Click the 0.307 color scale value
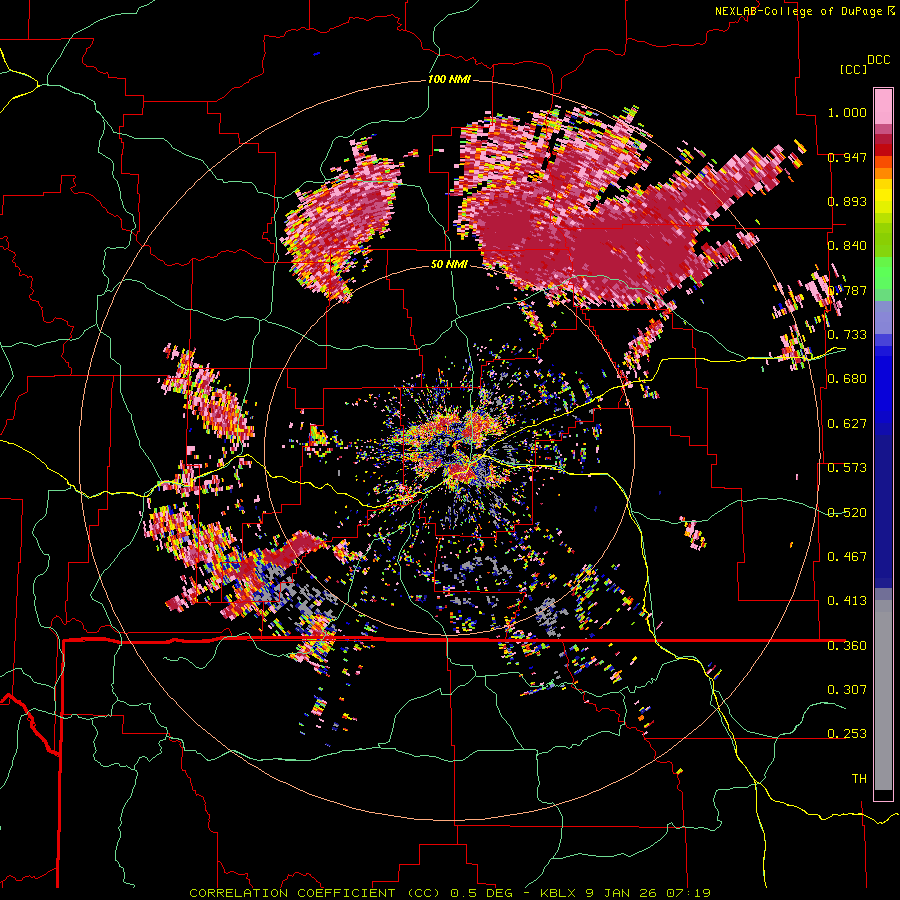Image resolution: width=900 pixels, height=900 pixels. click(847, 690)
